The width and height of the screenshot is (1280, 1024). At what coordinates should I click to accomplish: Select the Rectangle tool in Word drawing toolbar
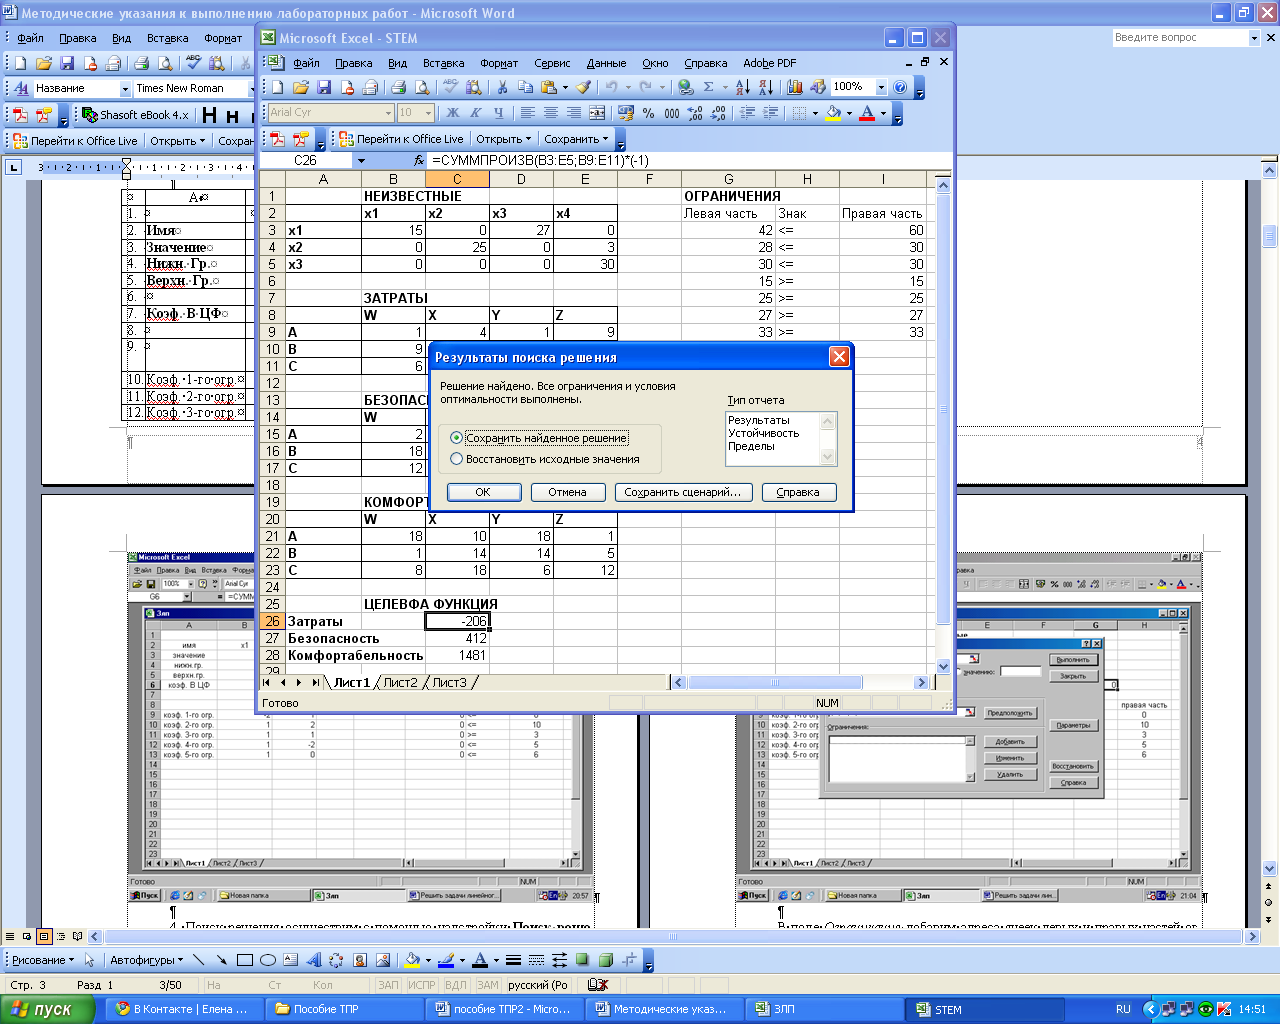click(x=244, y=960)
